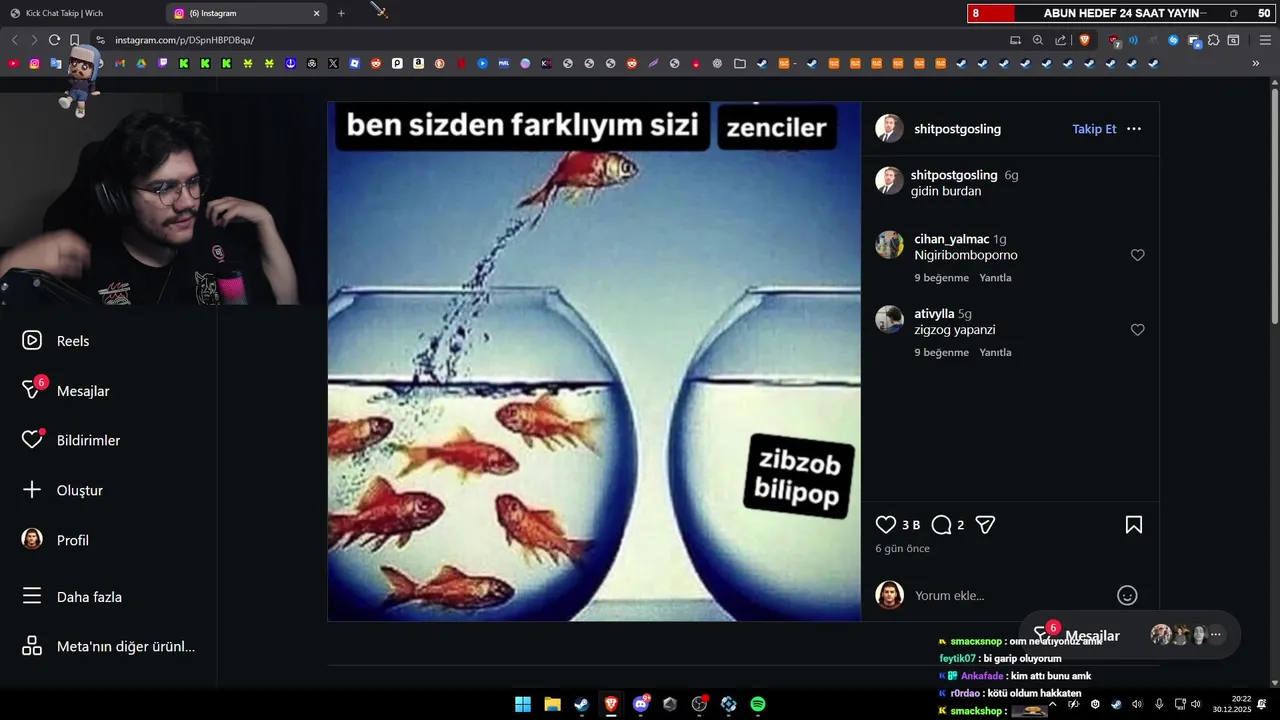Image resolution: width=1280 pixels, height=720 pixels.
Task: View 9 beğenme on ativylla's comment
Action: click(941, 353)
